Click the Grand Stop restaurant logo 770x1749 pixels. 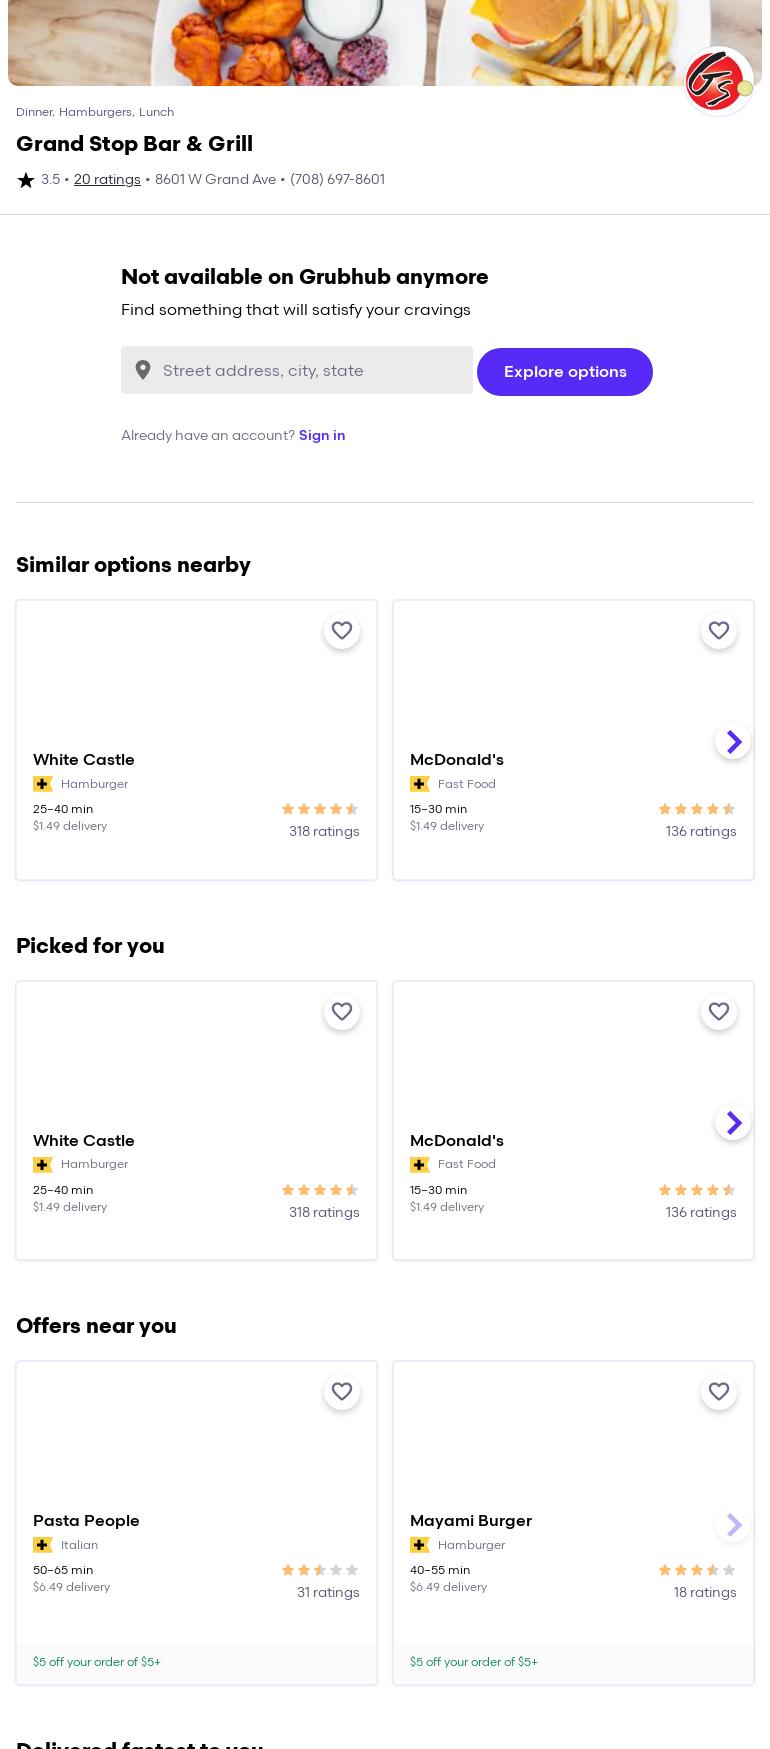(718, 81)
